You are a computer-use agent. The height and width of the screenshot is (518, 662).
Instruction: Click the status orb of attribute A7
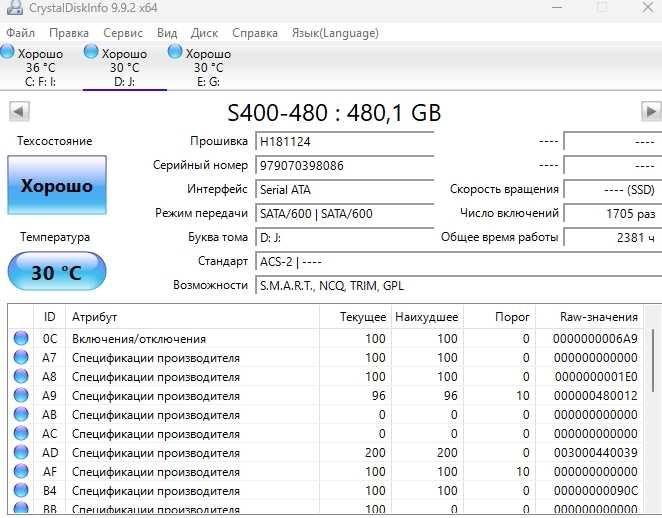pos(21,357)
